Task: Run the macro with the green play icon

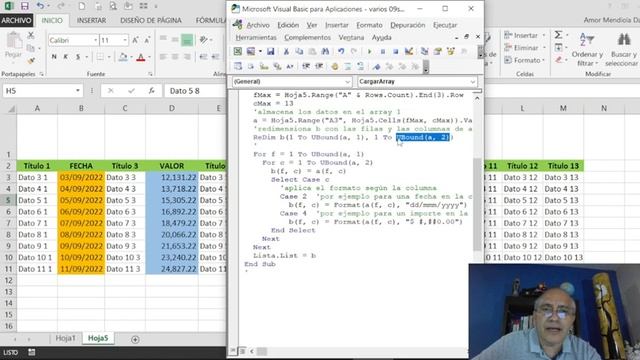Action: (369, 52)
